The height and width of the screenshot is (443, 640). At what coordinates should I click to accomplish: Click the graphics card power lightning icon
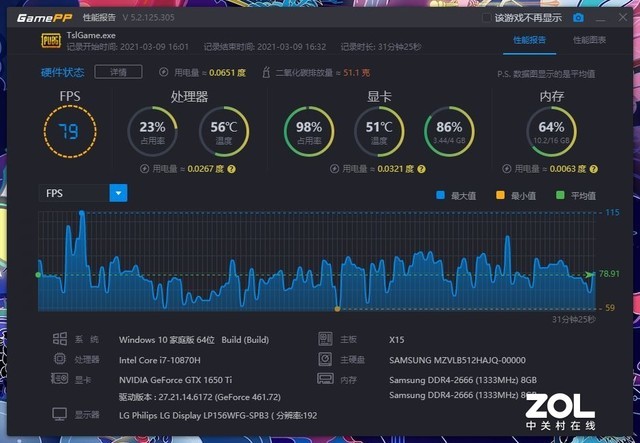coord(334,169)
